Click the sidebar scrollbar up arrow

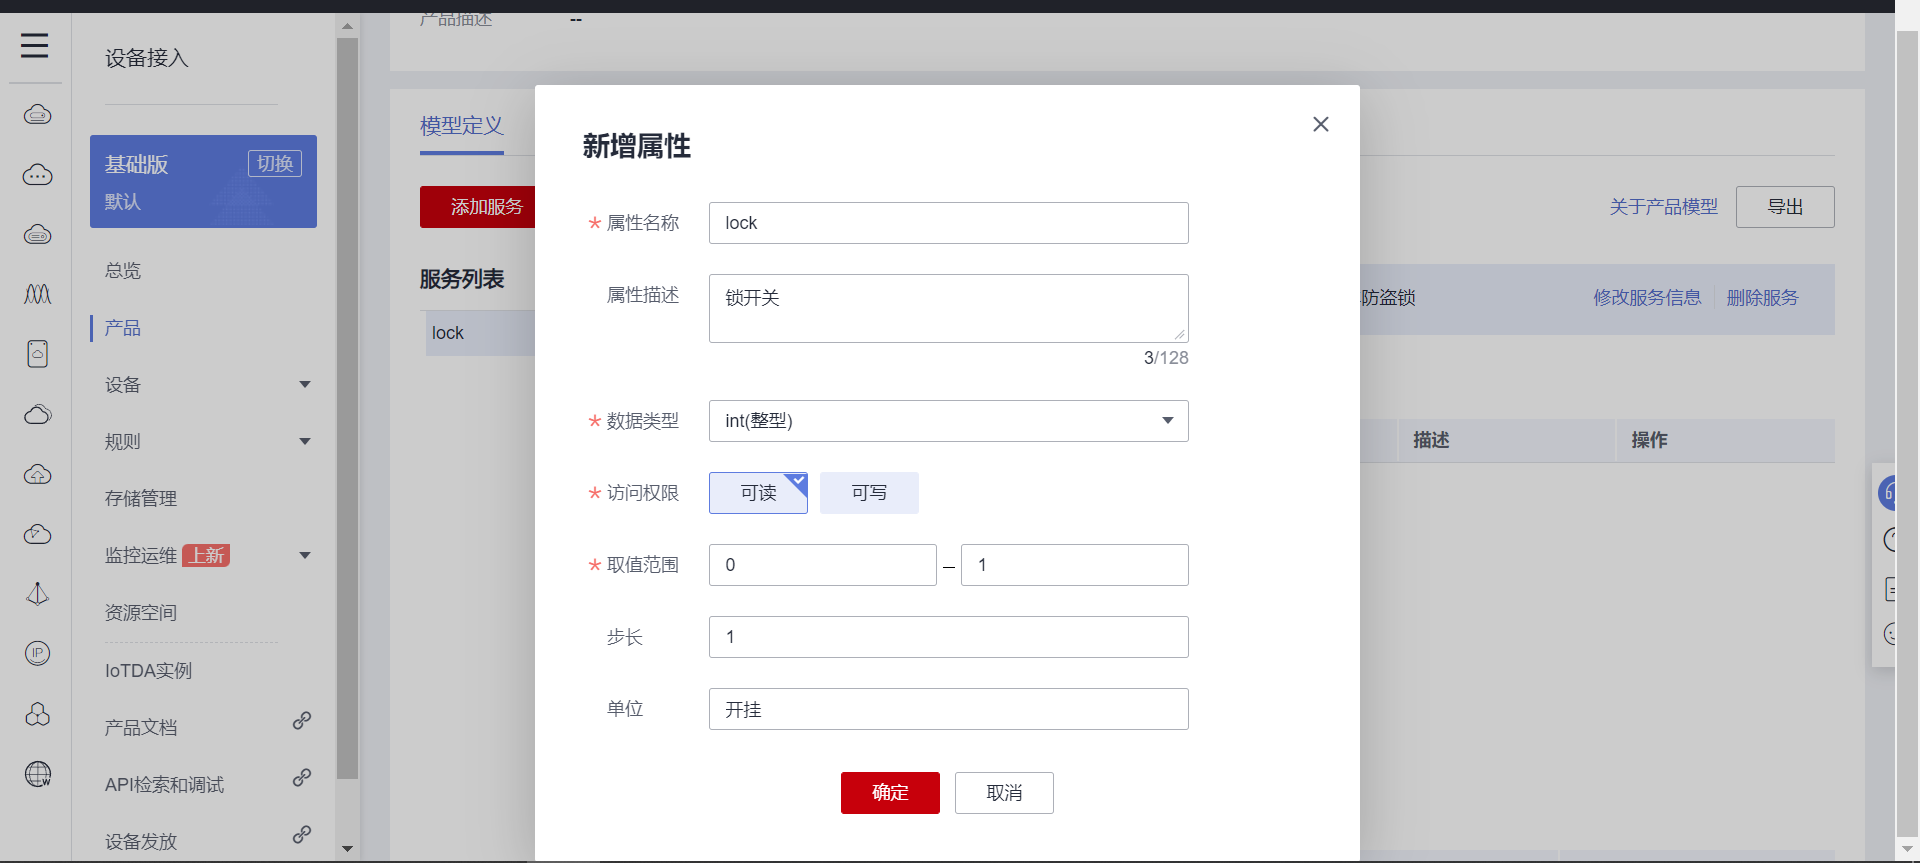point(347,26)
